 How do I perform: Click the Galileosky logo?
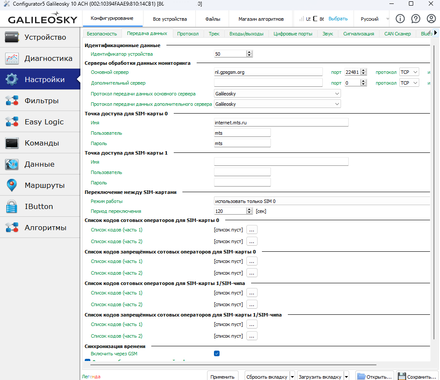coord(42,19)
